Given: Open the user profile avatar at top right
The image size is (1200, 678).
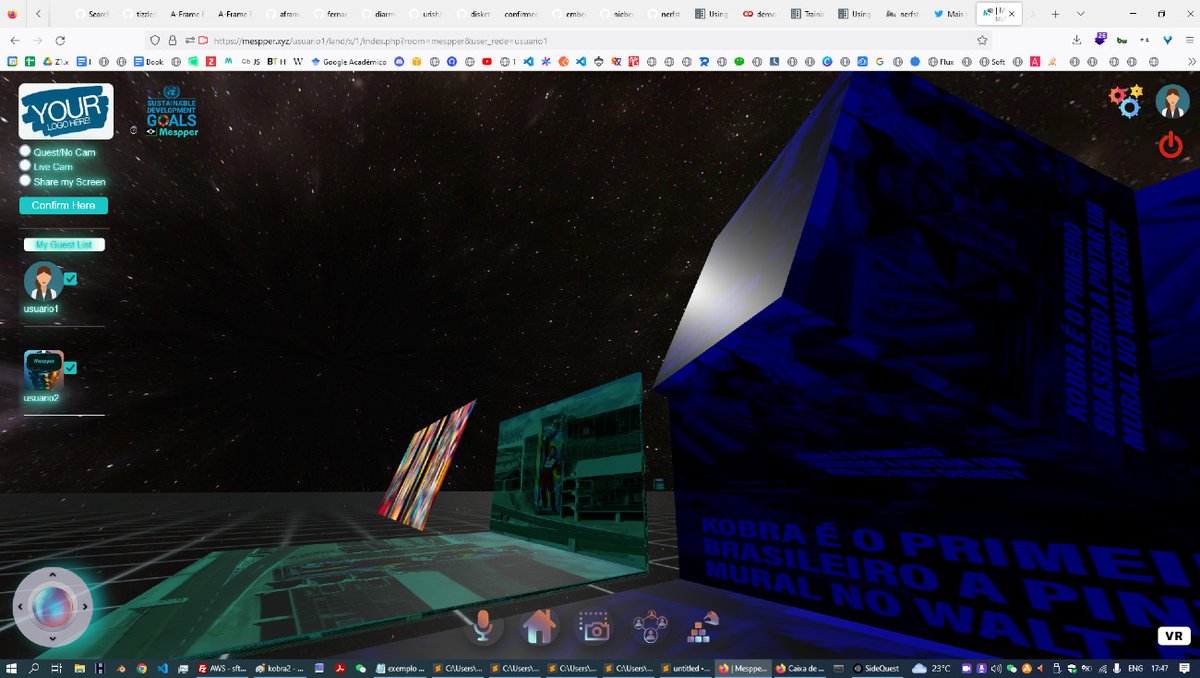Looking at the screenshot, I should click(x=1172, y=101).
